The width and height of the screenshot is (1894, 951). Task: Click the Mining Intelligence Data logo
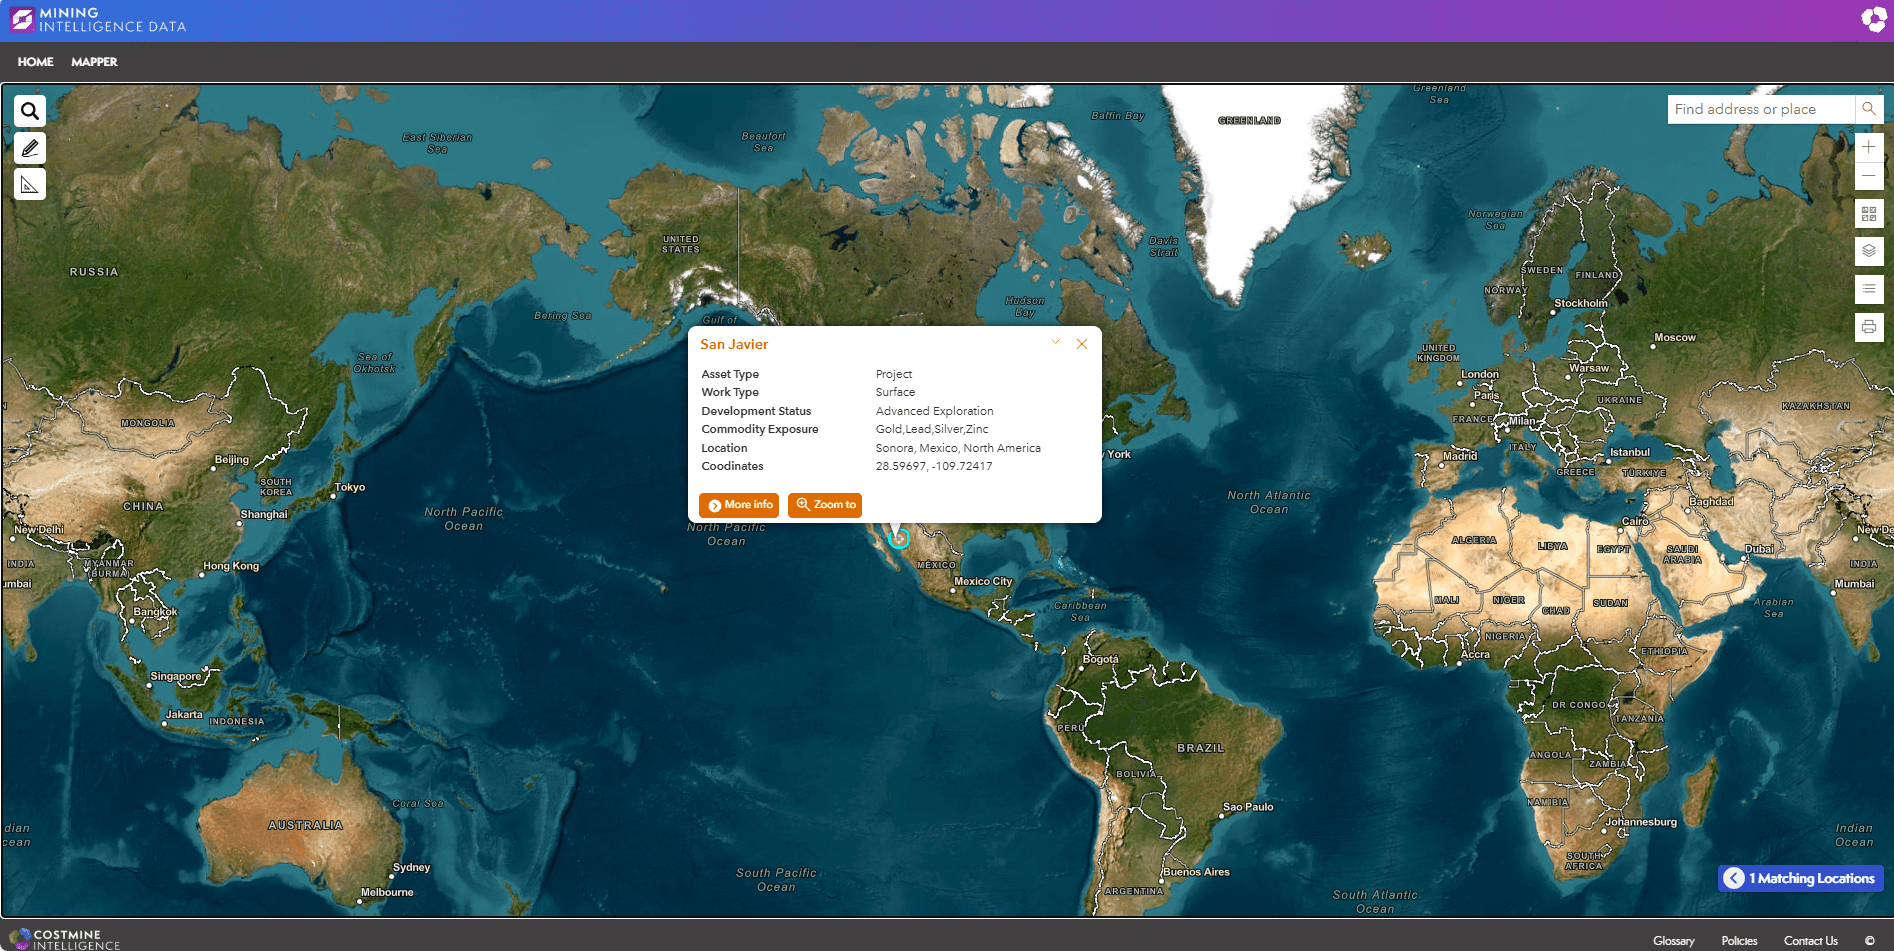(x=98, y=20)
